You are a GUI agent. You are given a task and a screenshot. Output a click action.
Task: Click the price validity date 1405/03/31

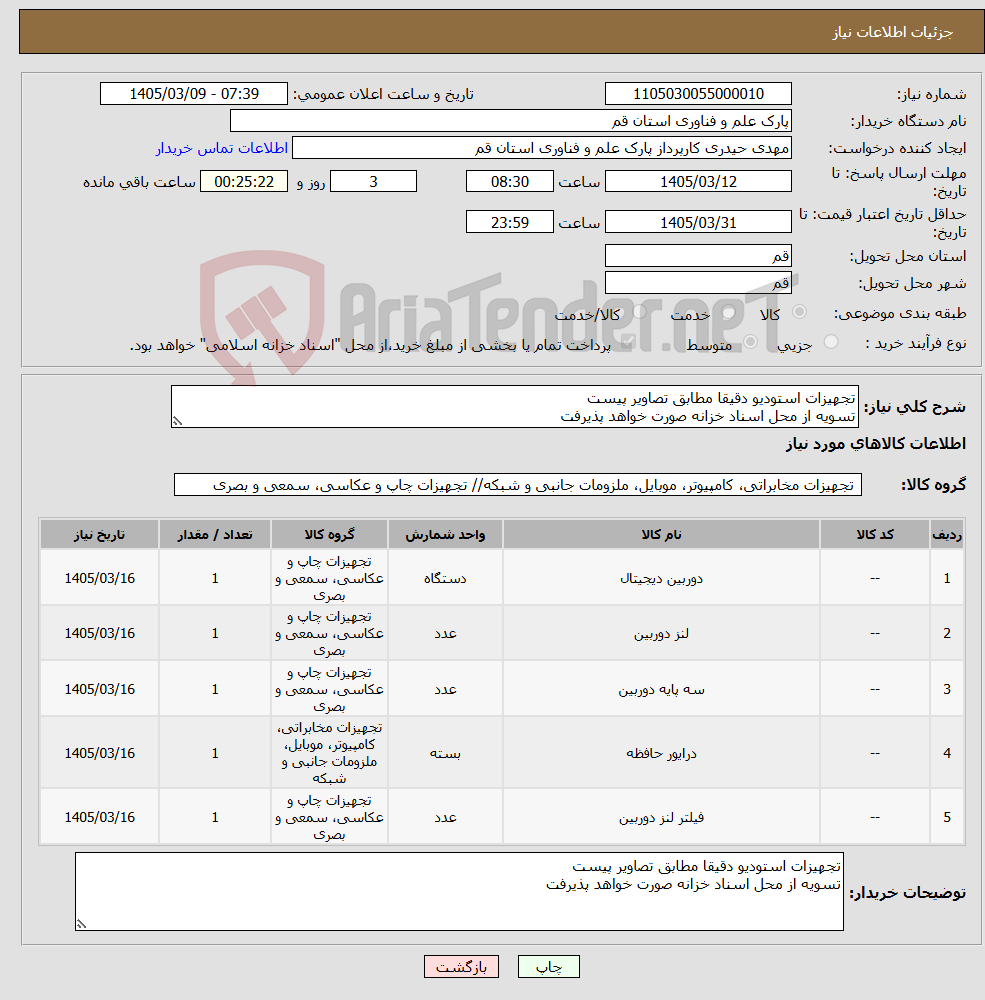[x=698, y=223]
